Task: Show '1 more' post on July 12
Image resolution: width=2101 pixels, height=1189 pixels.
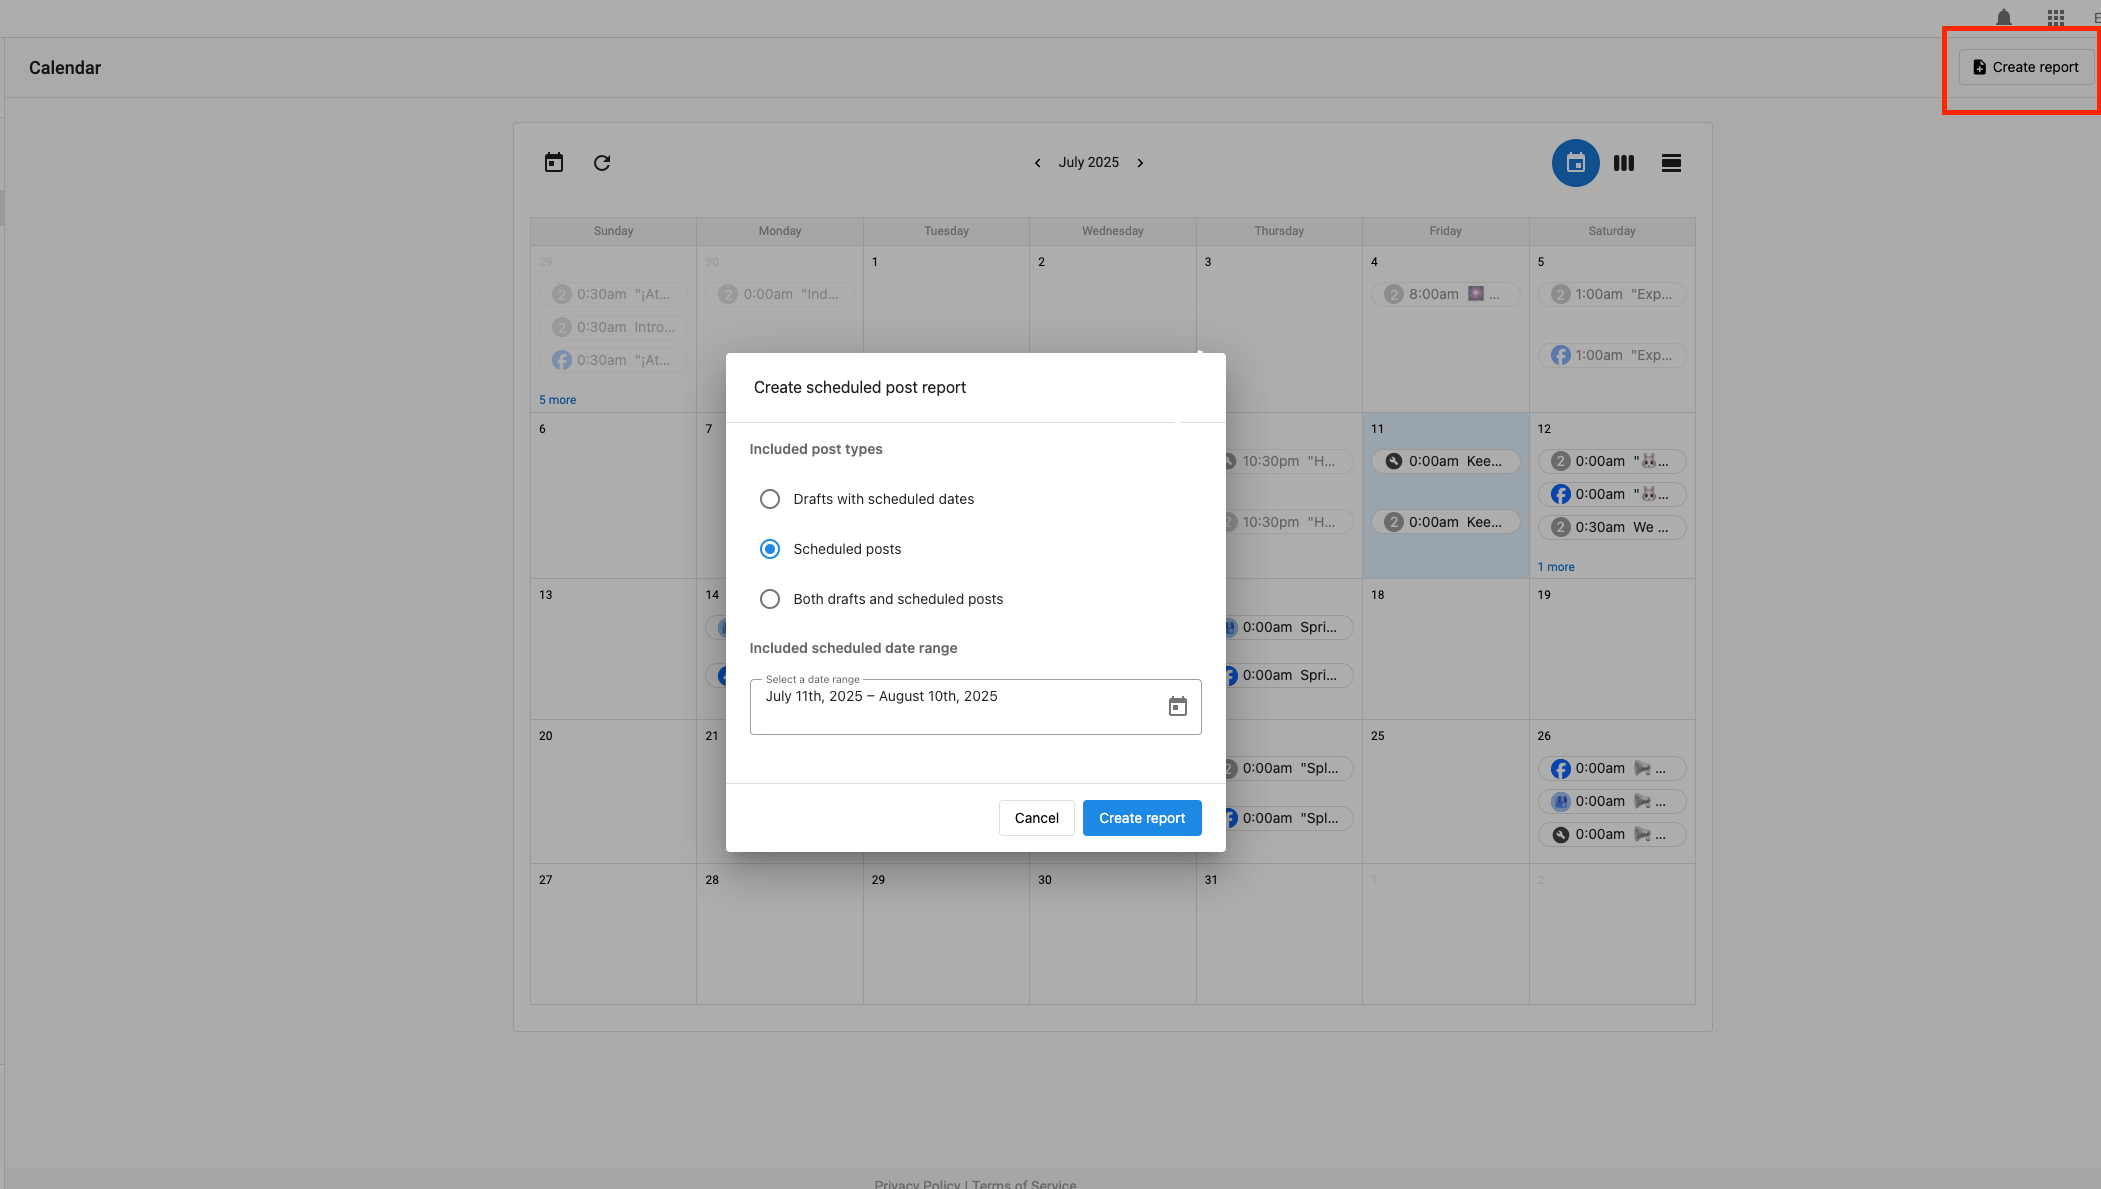Action: (1556, 566)
